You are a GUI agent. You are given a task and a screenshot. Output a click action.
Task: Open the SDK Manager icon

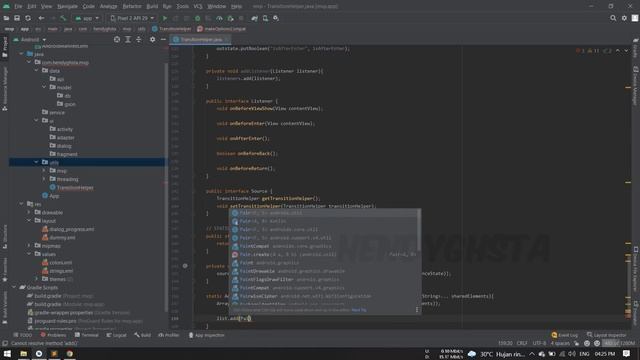pos(276,18)
